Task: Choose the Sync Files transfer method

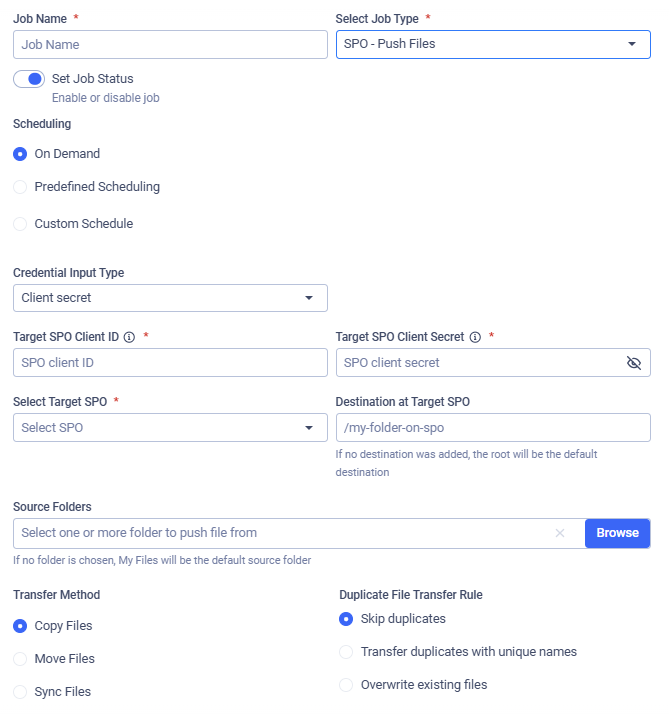Action: [20, 692]
